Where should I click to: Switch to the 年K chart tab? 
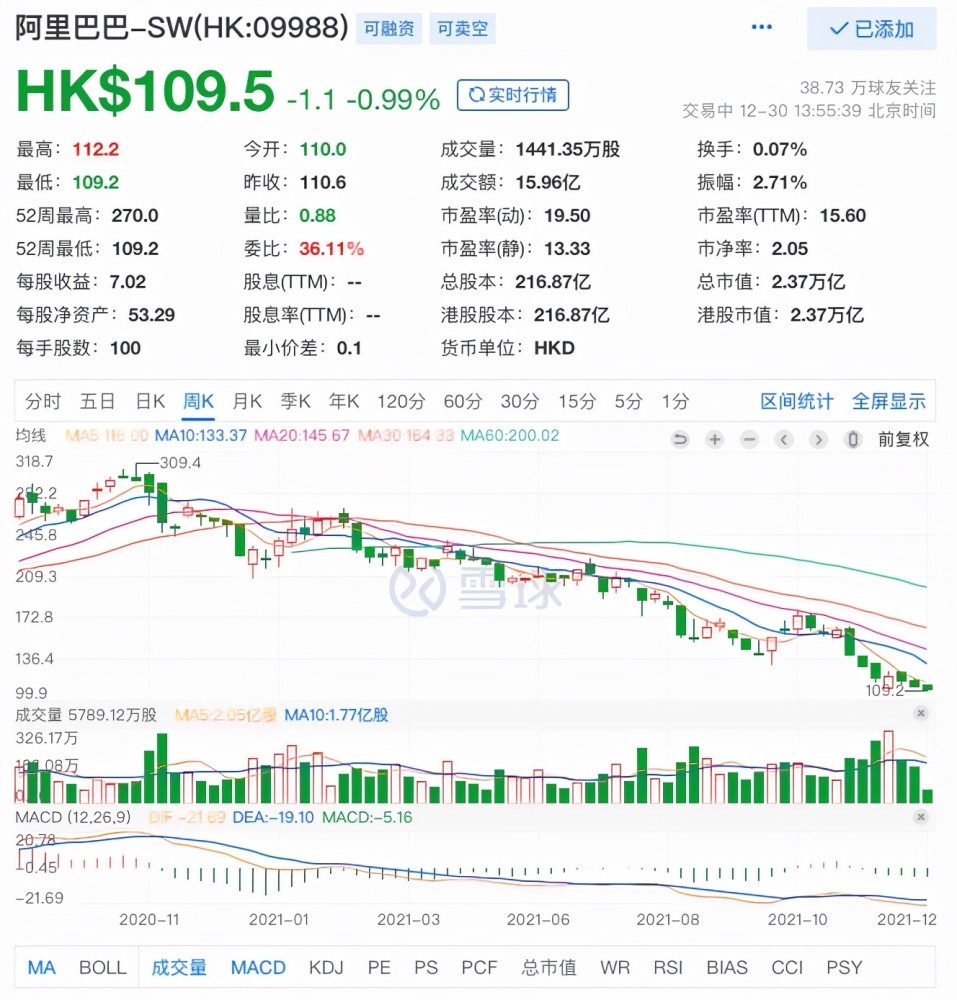coord(344,401)
